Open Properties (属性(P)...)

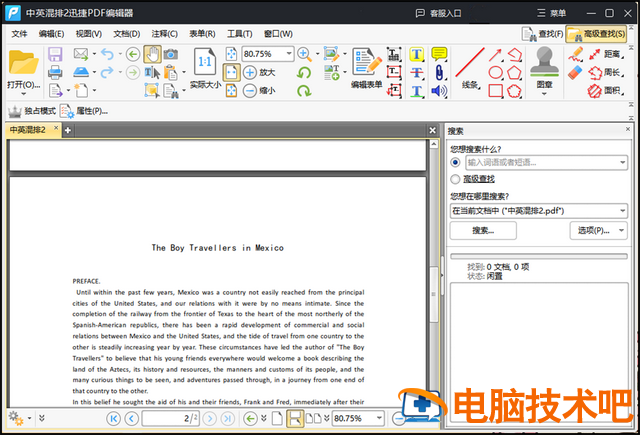[x=84, y=111]
